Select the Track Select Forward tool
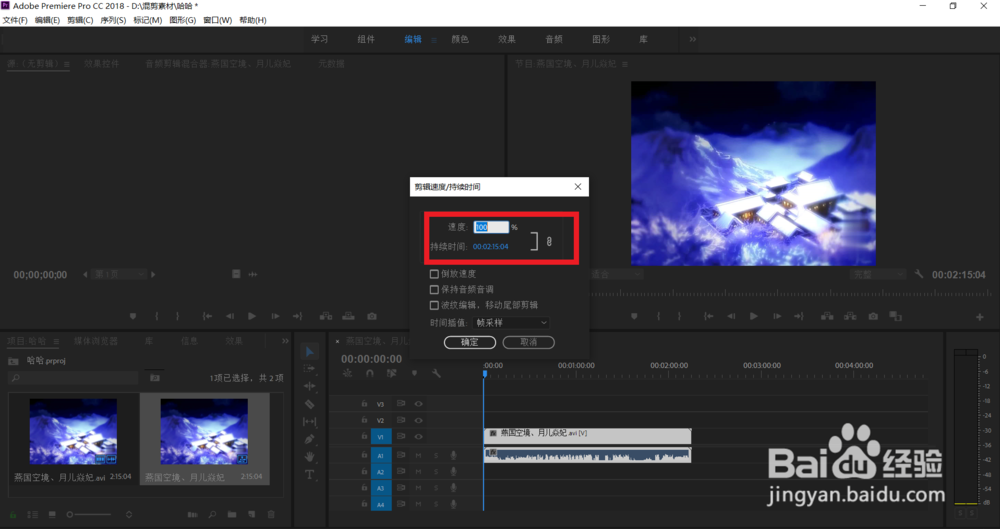1000x529 pixels. (x=309, y=369)
